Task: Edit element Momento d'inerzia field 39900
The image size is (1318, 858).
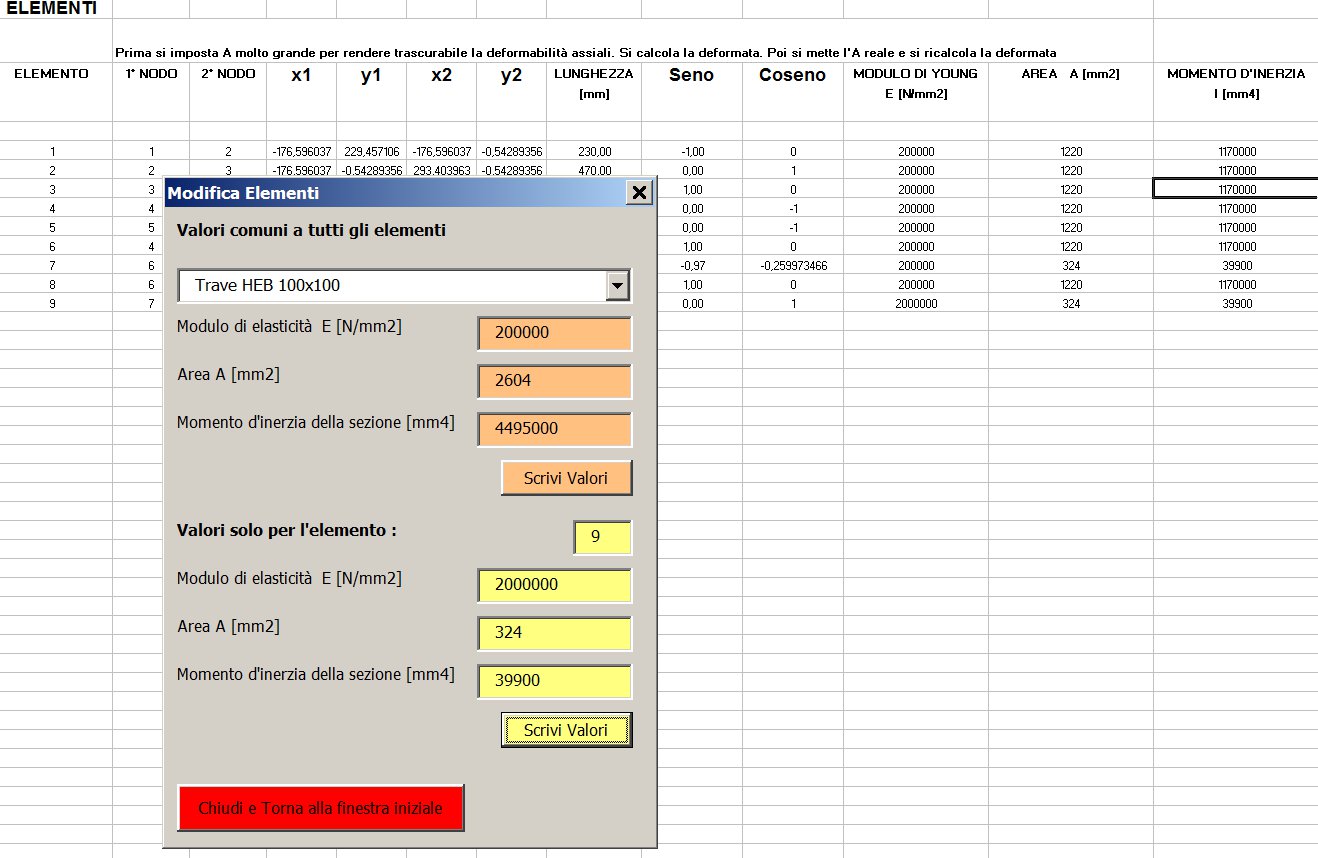Action: [555, 681]
